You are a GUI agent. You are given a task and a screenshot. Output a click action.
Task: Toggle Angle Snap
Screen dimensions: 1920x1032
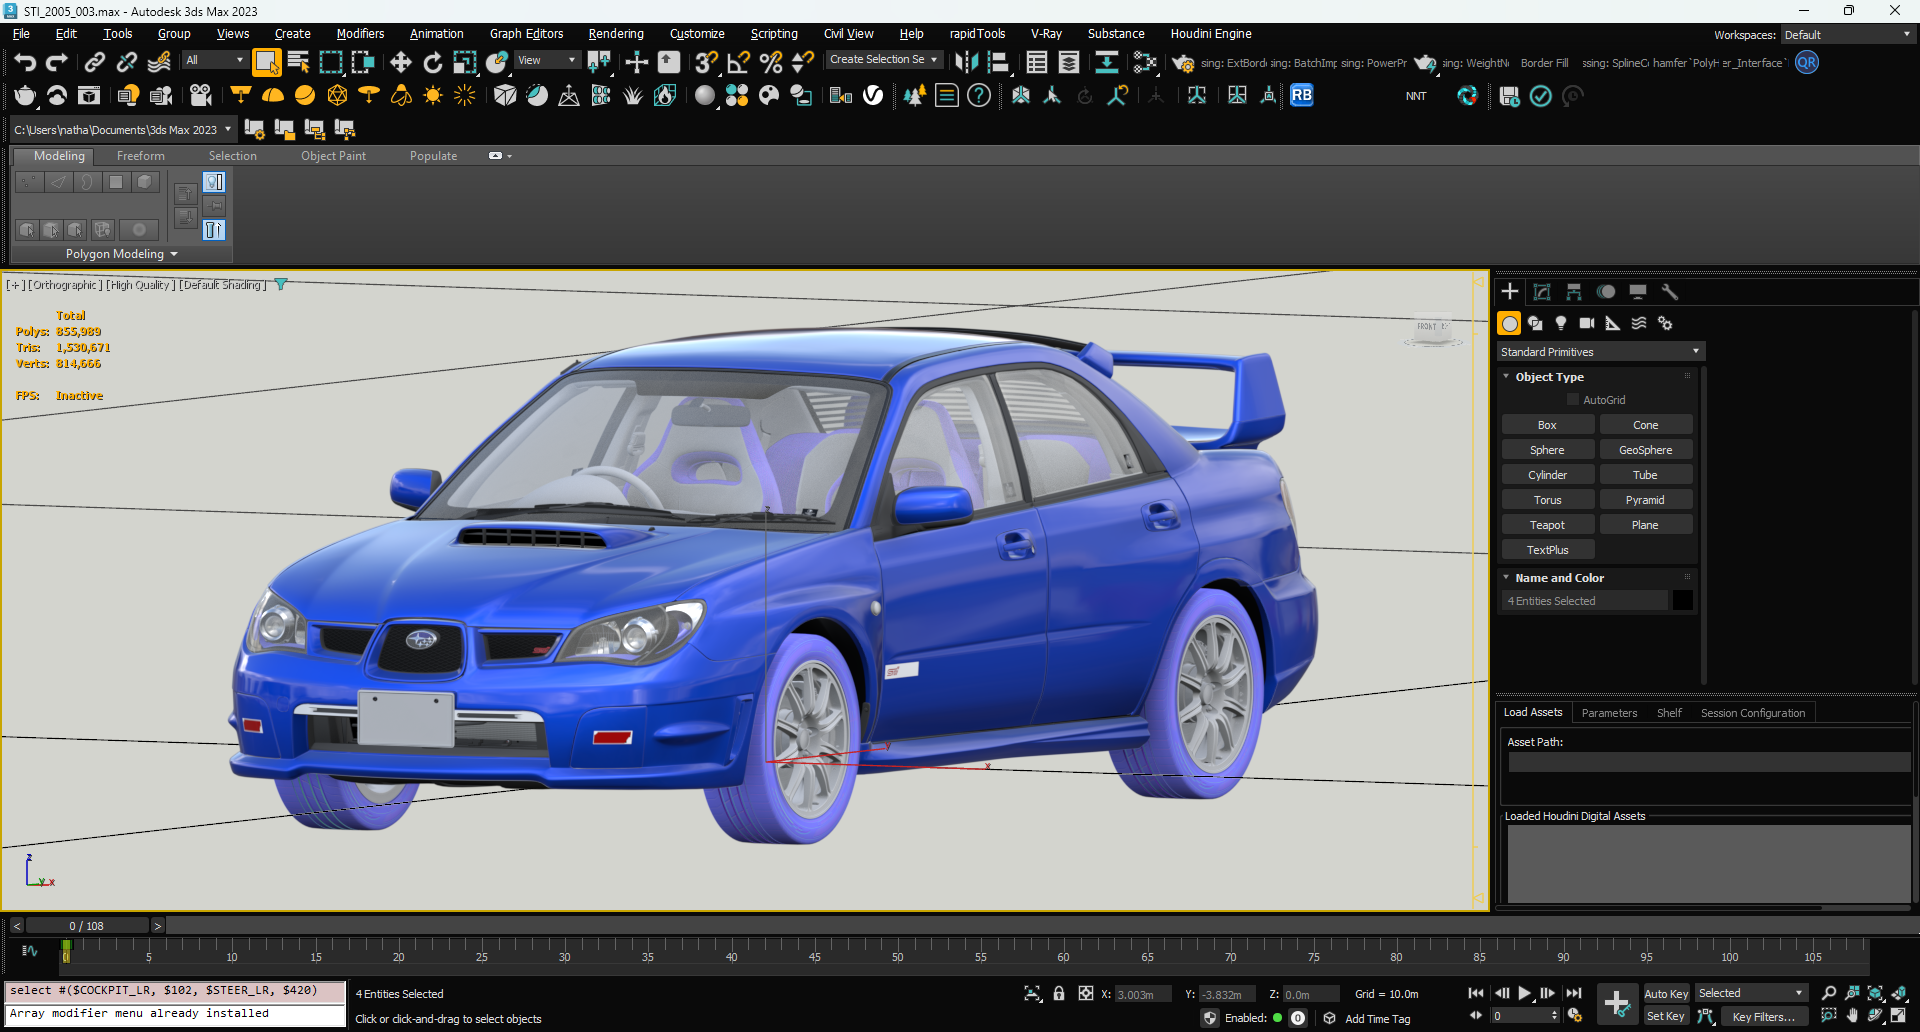point(739,63)
